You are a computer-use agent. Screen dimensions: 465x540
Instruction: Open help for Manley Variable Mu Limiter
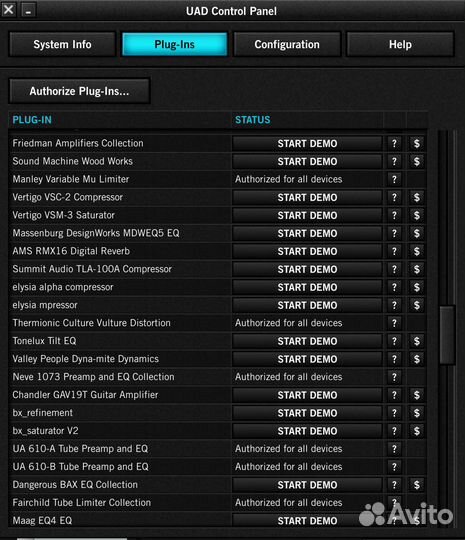pyautogui.click(x=394, y=179)
